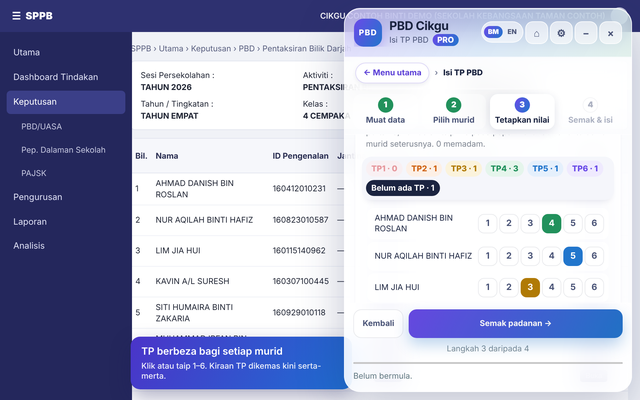Switch language to EN

click(x=512, y=32)
